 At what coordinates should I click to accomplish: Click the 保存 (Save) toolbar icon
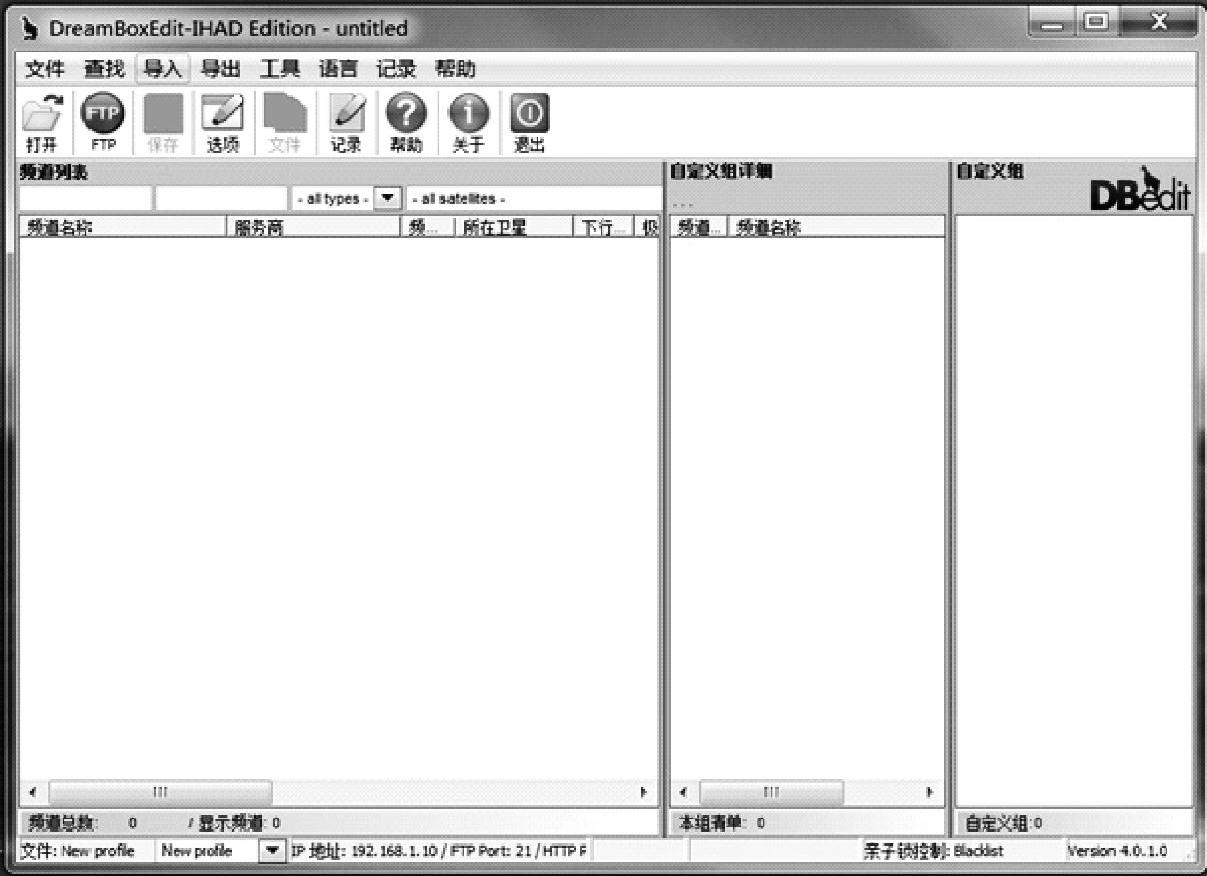coord(163,123)
